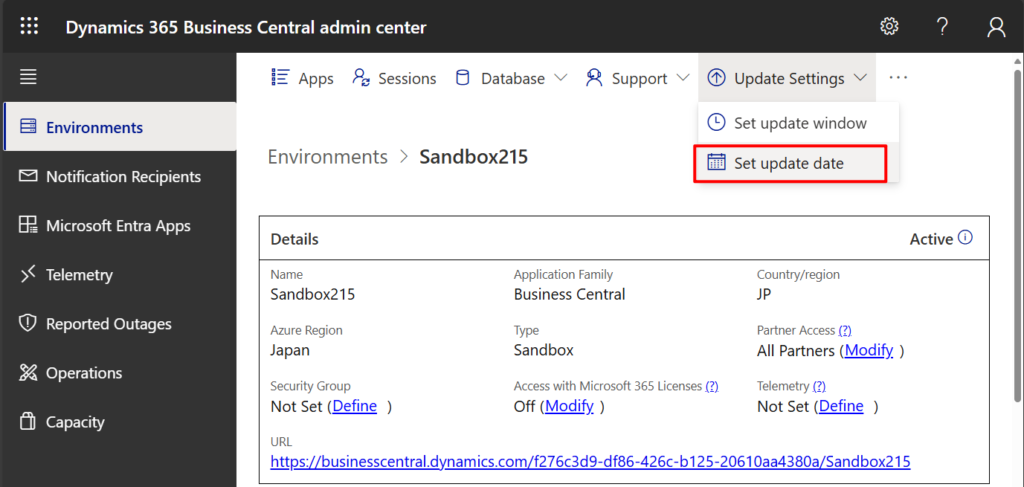Open Reported Outages shield item
The height and width of the screenshot is (487, 1024).
[108, 324]
